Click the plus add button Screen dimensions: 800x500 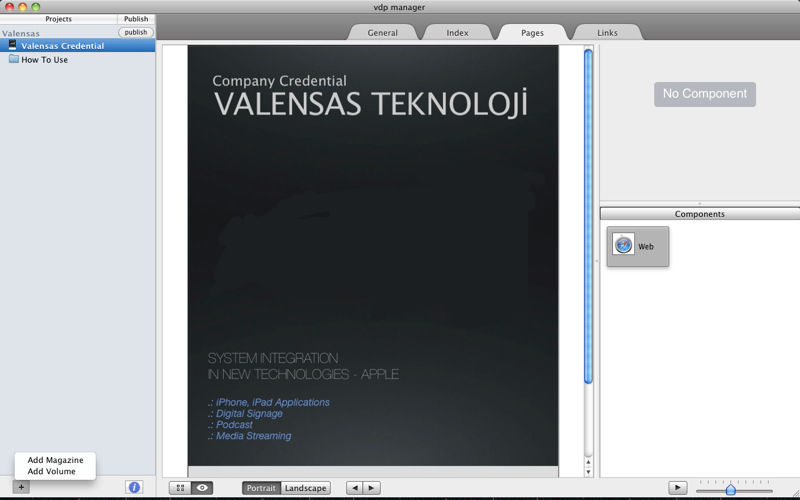click(21, 487)
